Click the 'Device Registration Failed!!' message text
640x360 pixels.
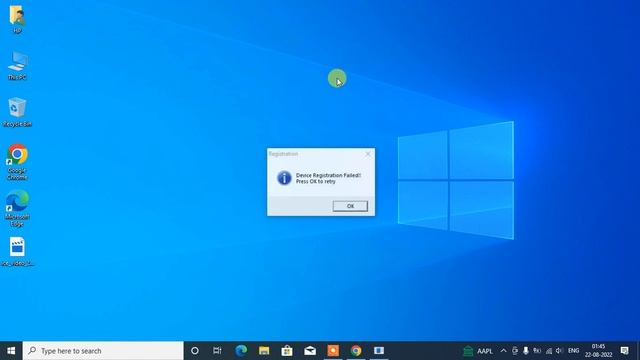(x=328, y=175)
